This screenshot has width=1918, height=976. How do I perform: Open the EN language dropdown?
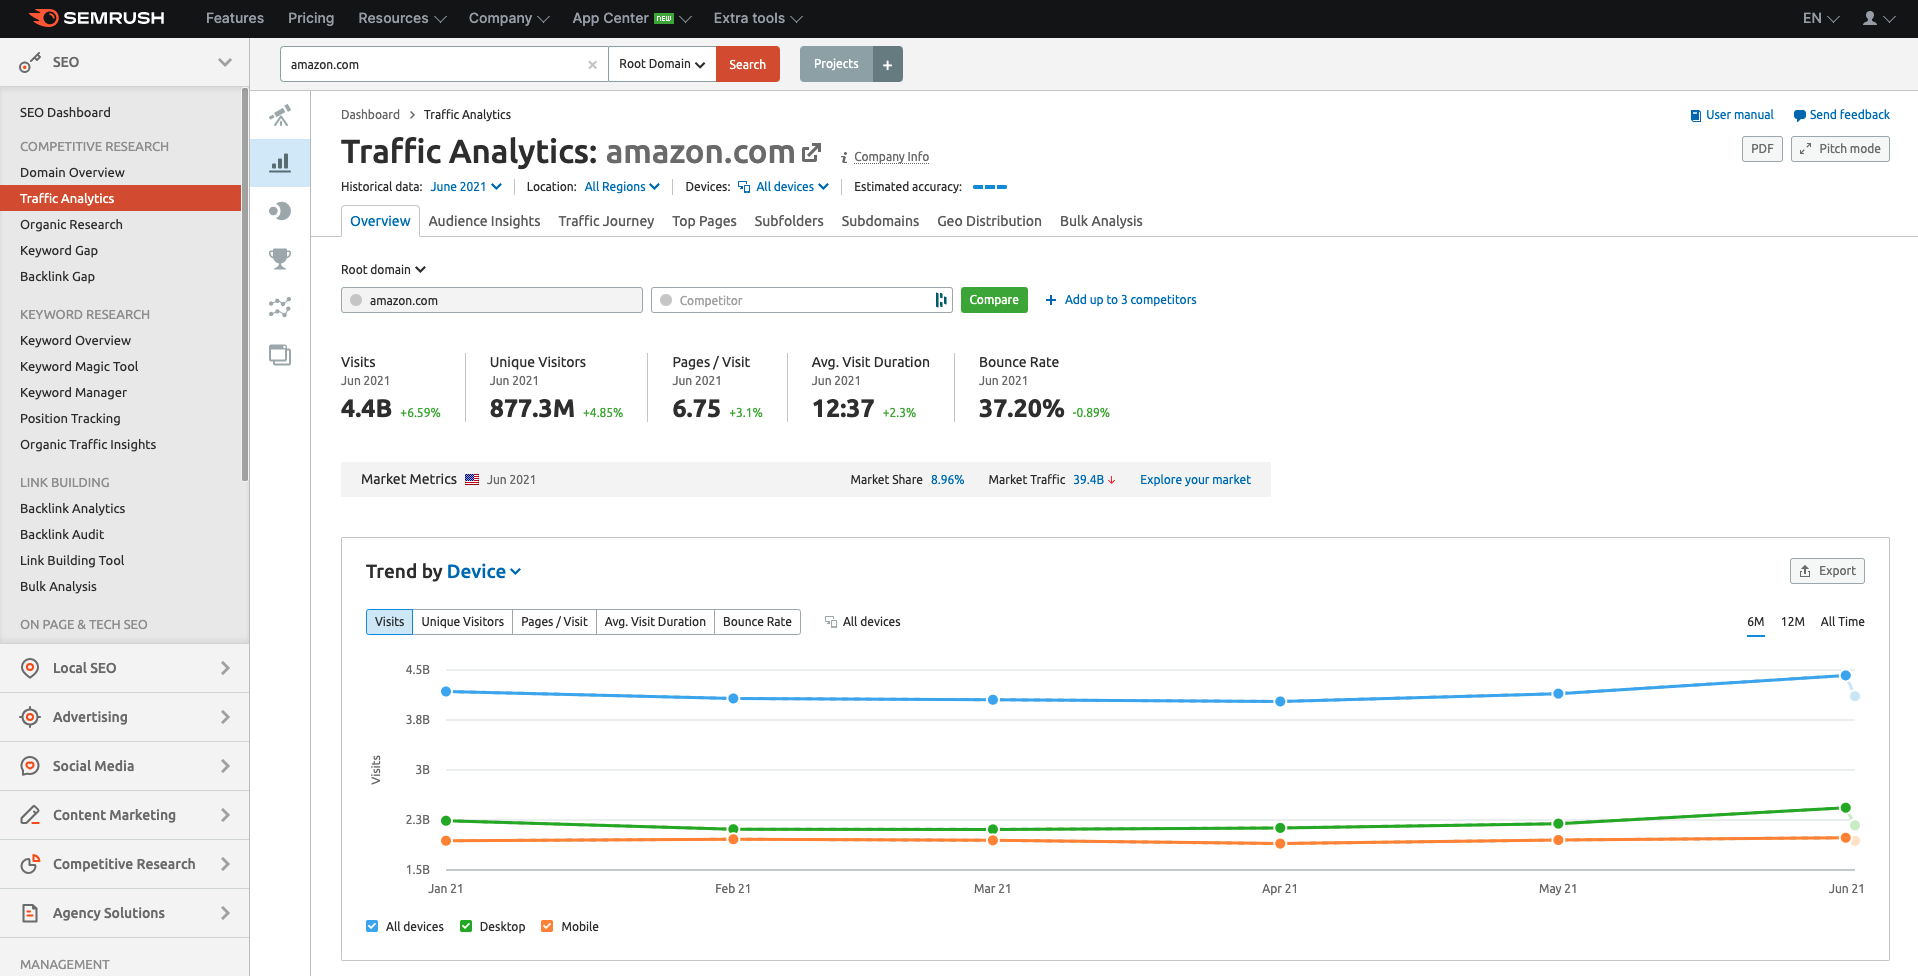[x=1821, y=18]
